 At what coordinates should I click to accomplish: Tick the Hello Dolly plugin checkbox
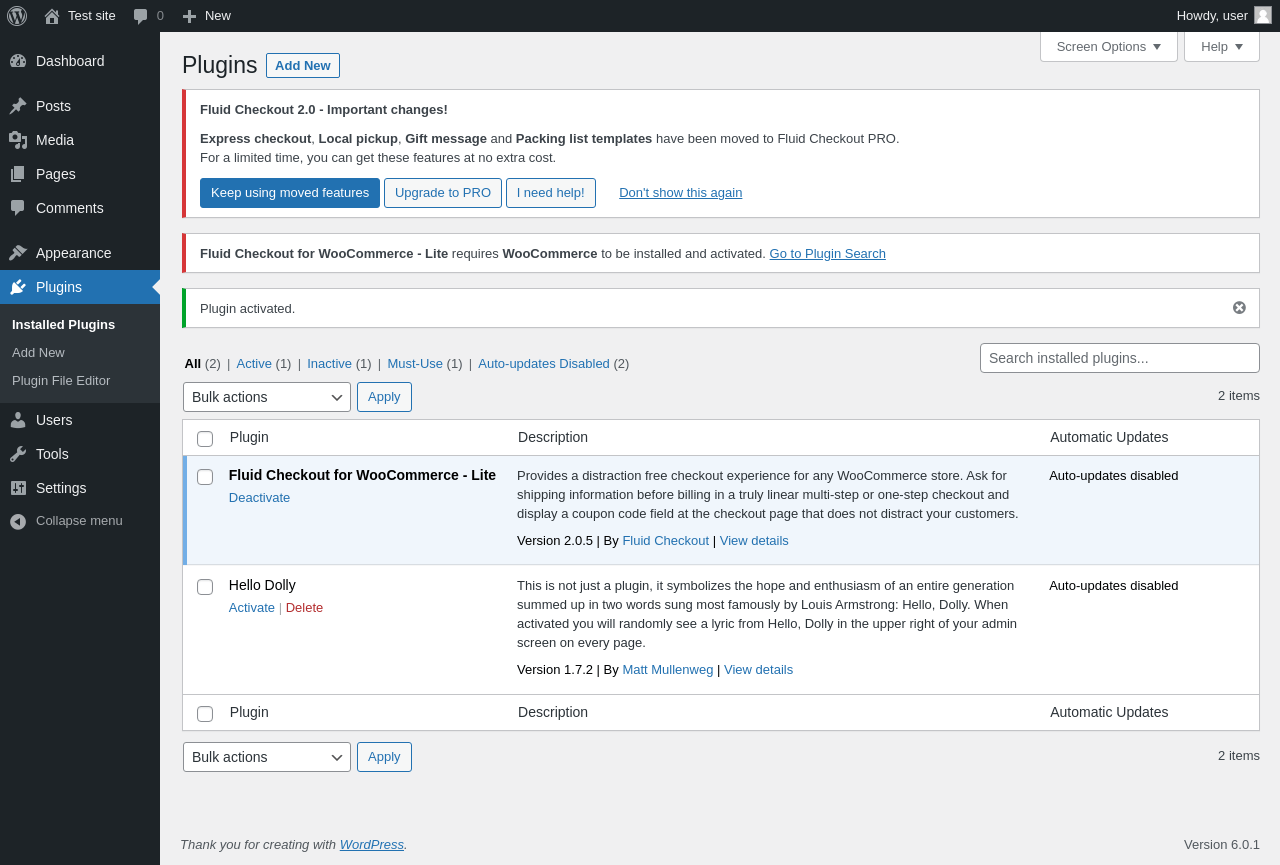pyautogui.click(x=205, y=587)
